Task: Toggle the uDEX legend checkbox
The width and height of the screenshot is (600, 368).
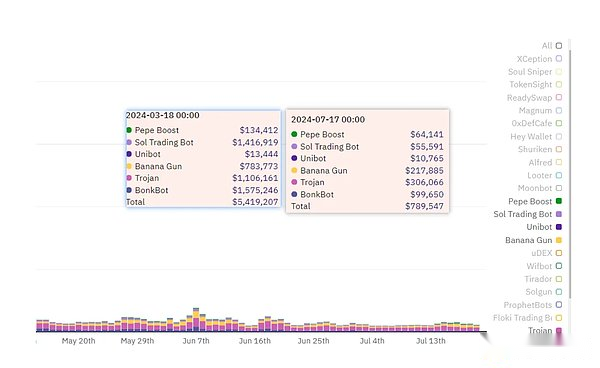Action: pyautogui.click(x=559, y=253)
